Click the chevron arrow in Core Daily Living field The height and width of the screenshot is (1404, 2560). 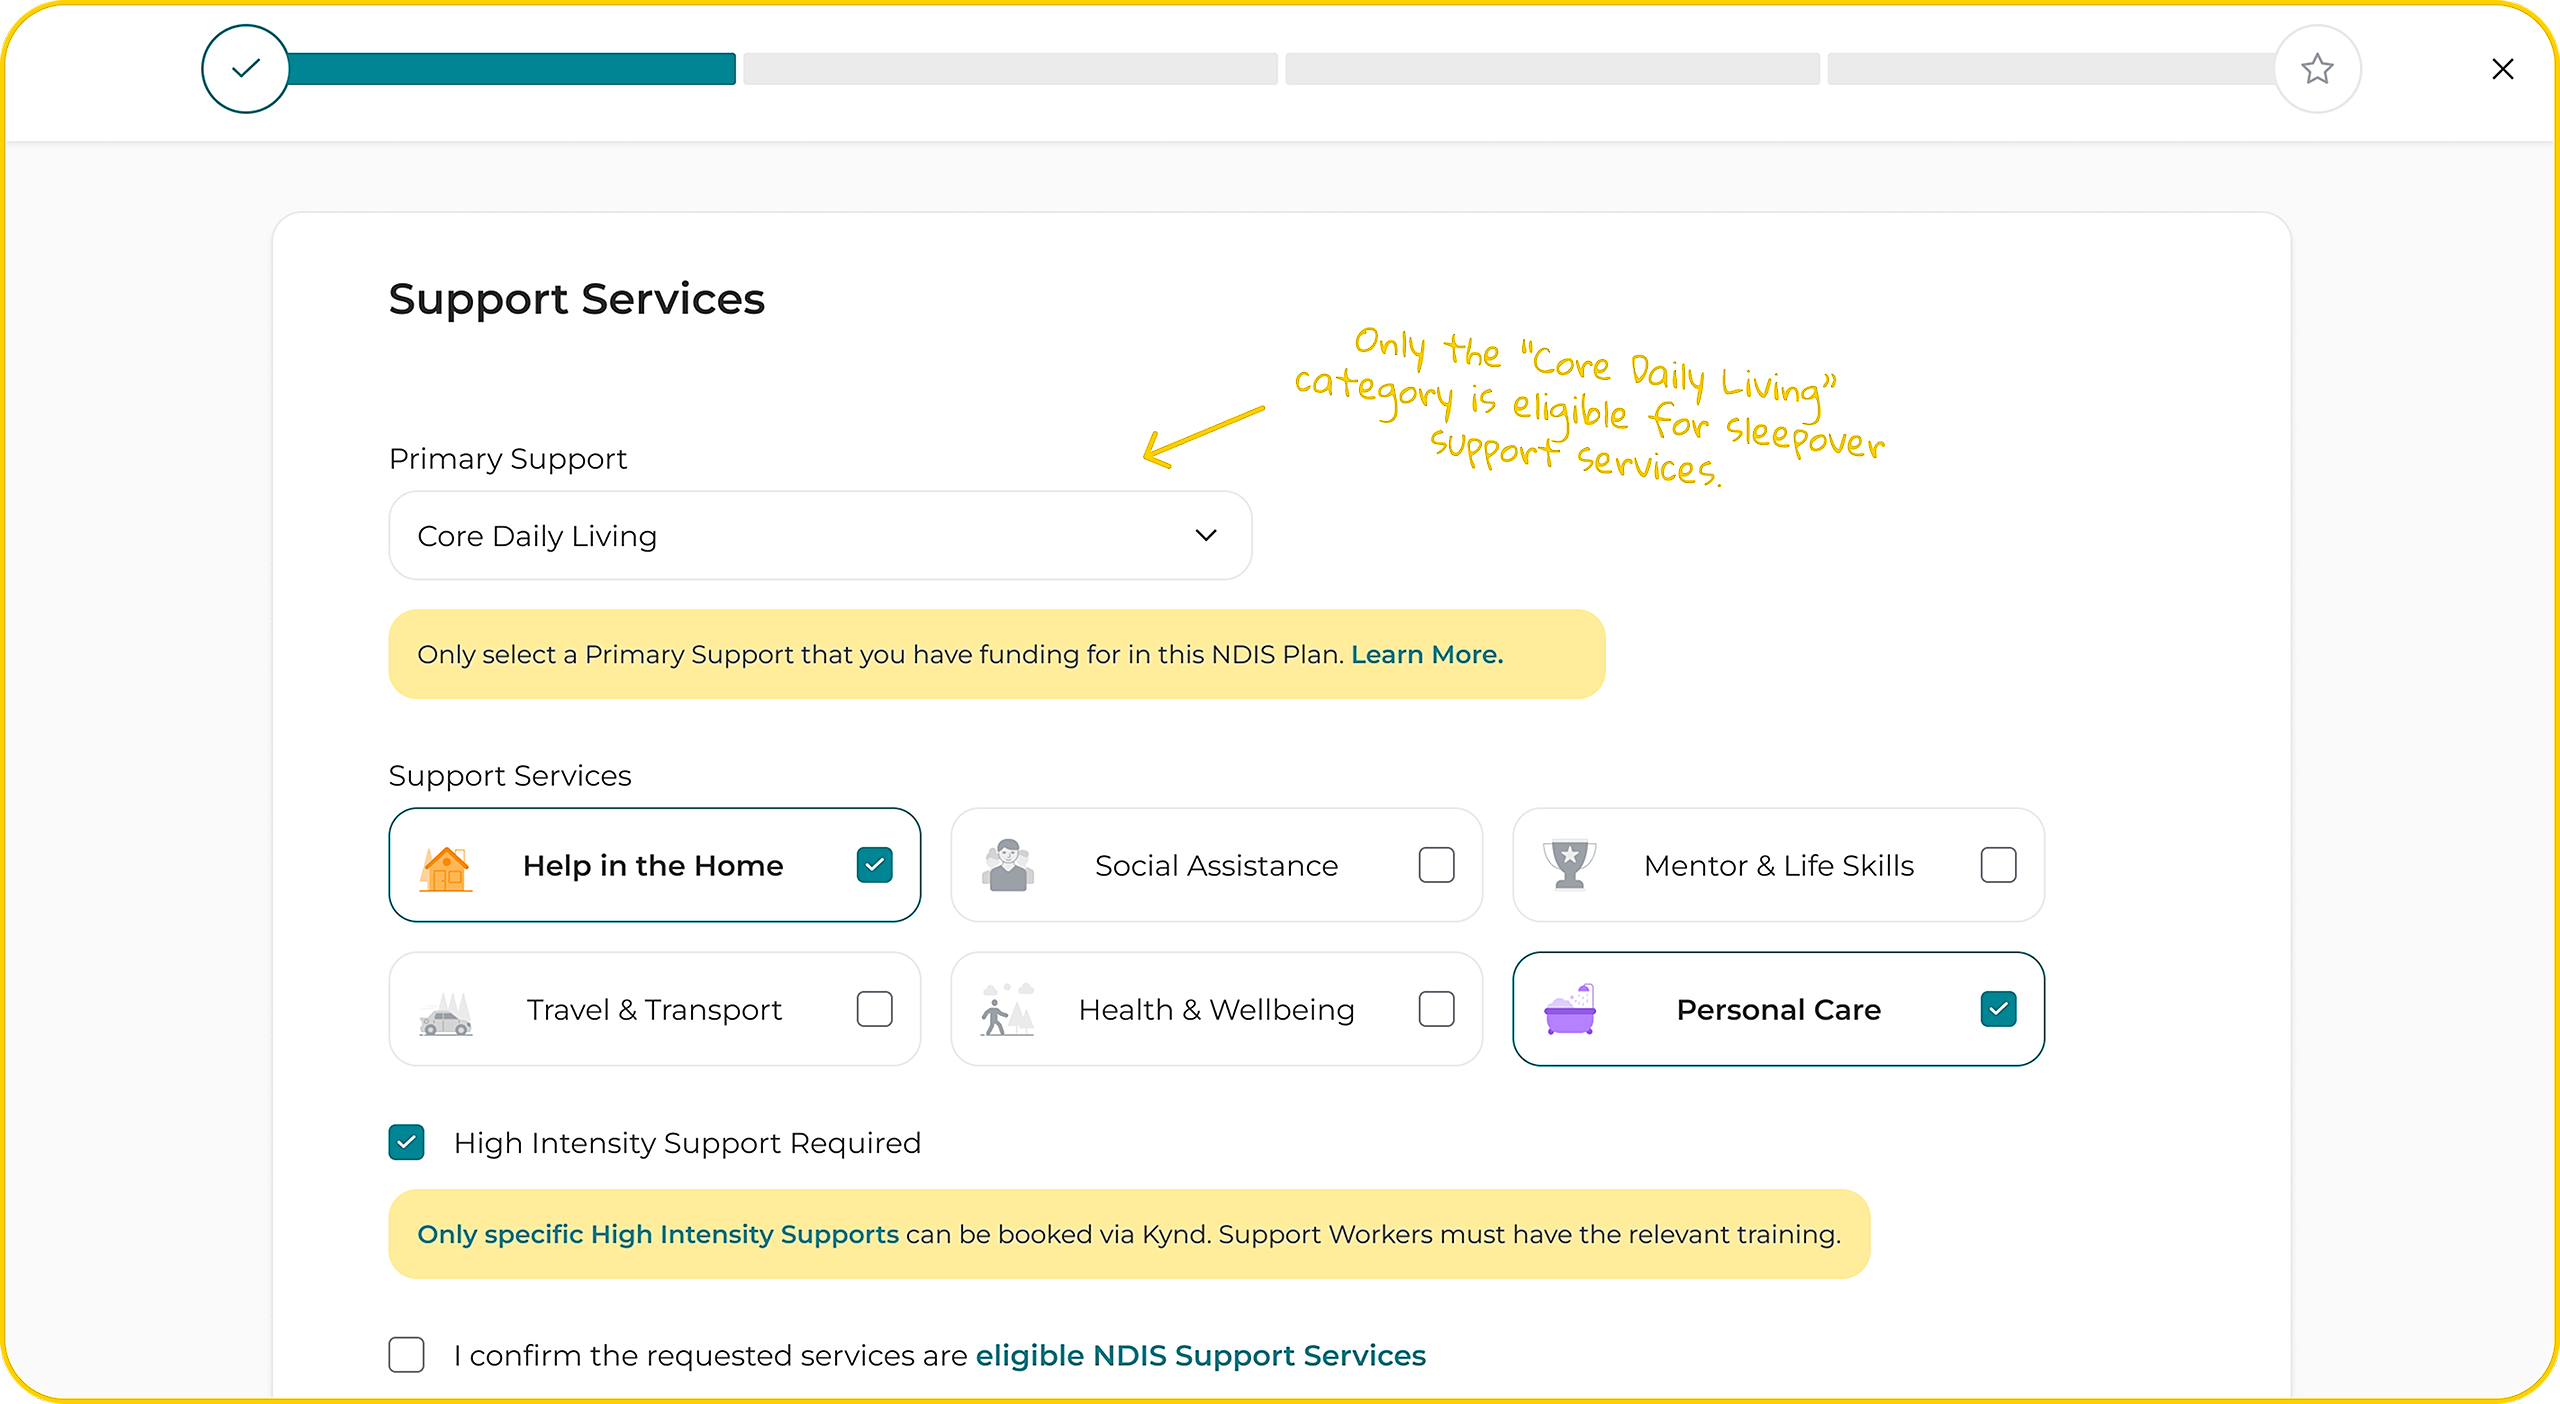click(1206, 536)
